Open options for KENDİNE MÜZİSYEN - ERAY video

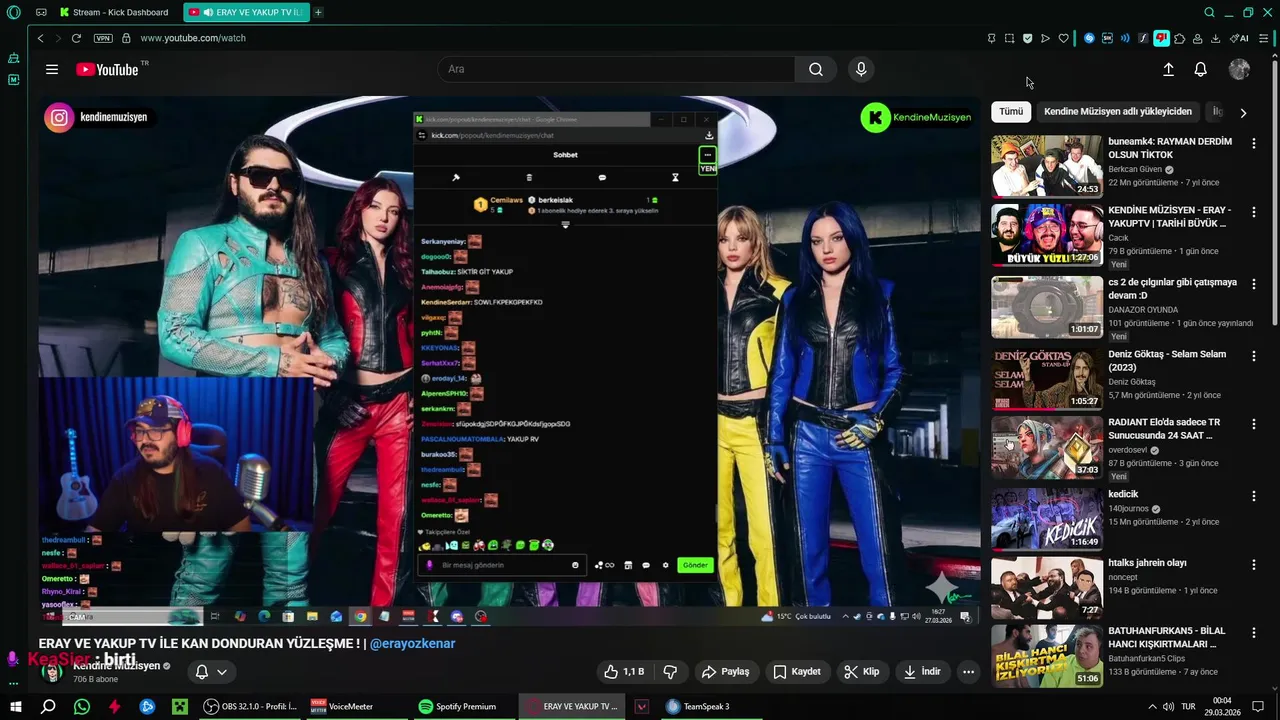(x=1253, y=212)
